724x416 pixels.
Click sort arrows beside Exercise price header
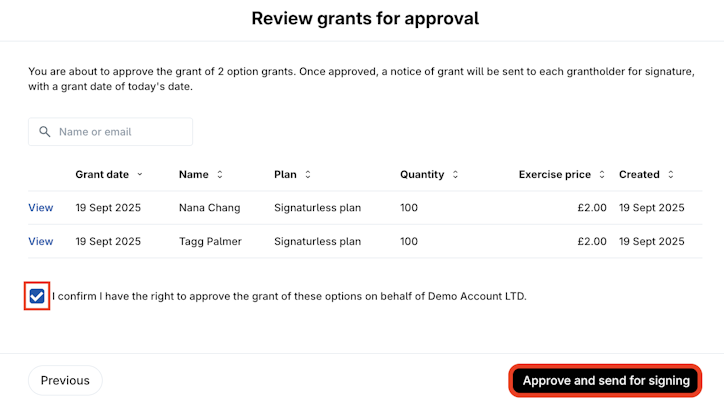pos(602,174)
